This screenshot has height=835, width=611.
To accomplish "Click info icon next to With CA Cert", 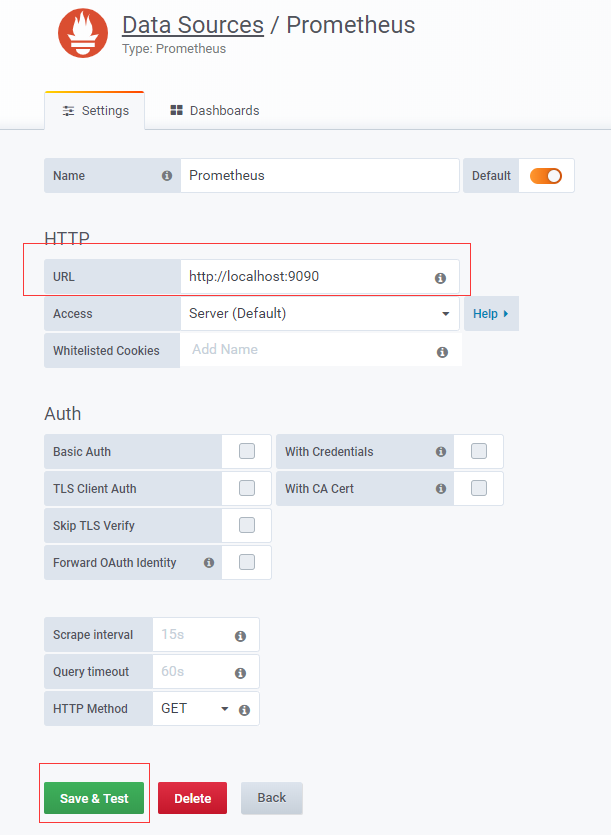I will coord(441,488).
